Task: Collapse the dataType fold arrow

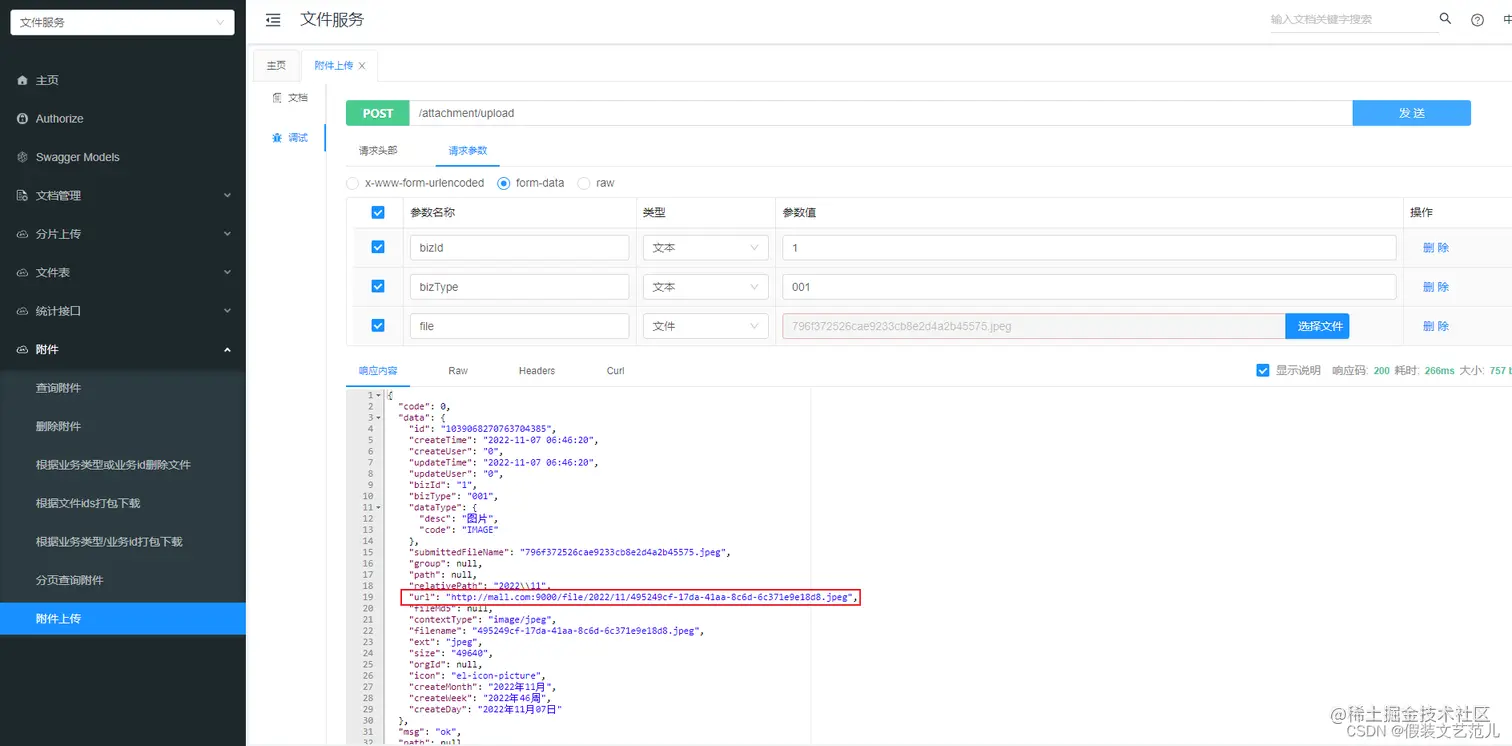Action: (x=378, y=507)
